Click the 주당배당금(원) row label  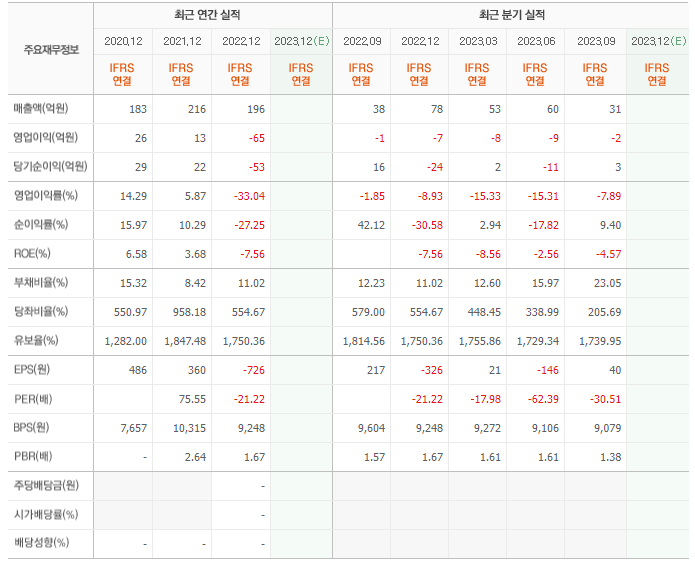[x=46, y=485]
